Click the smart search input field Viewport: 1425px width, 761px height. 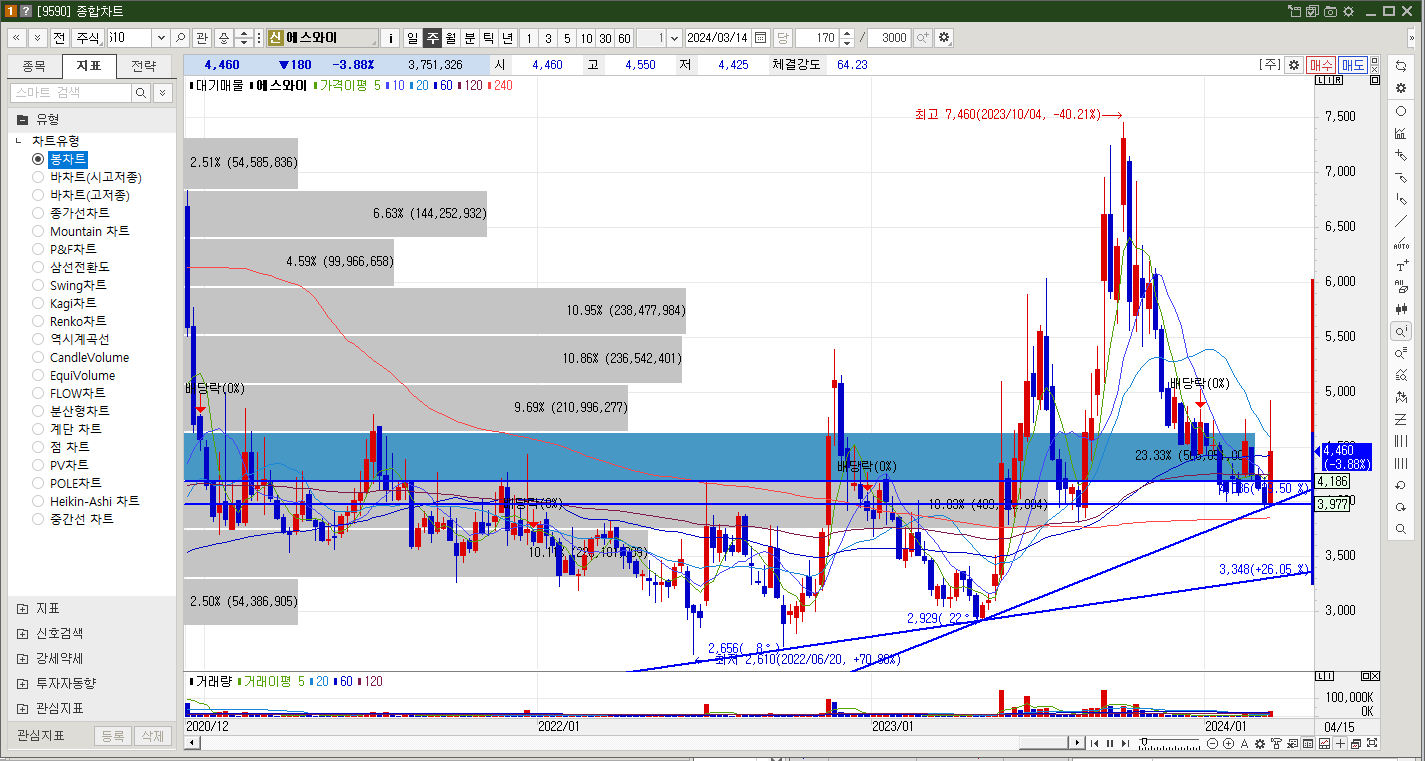(70, 92)
